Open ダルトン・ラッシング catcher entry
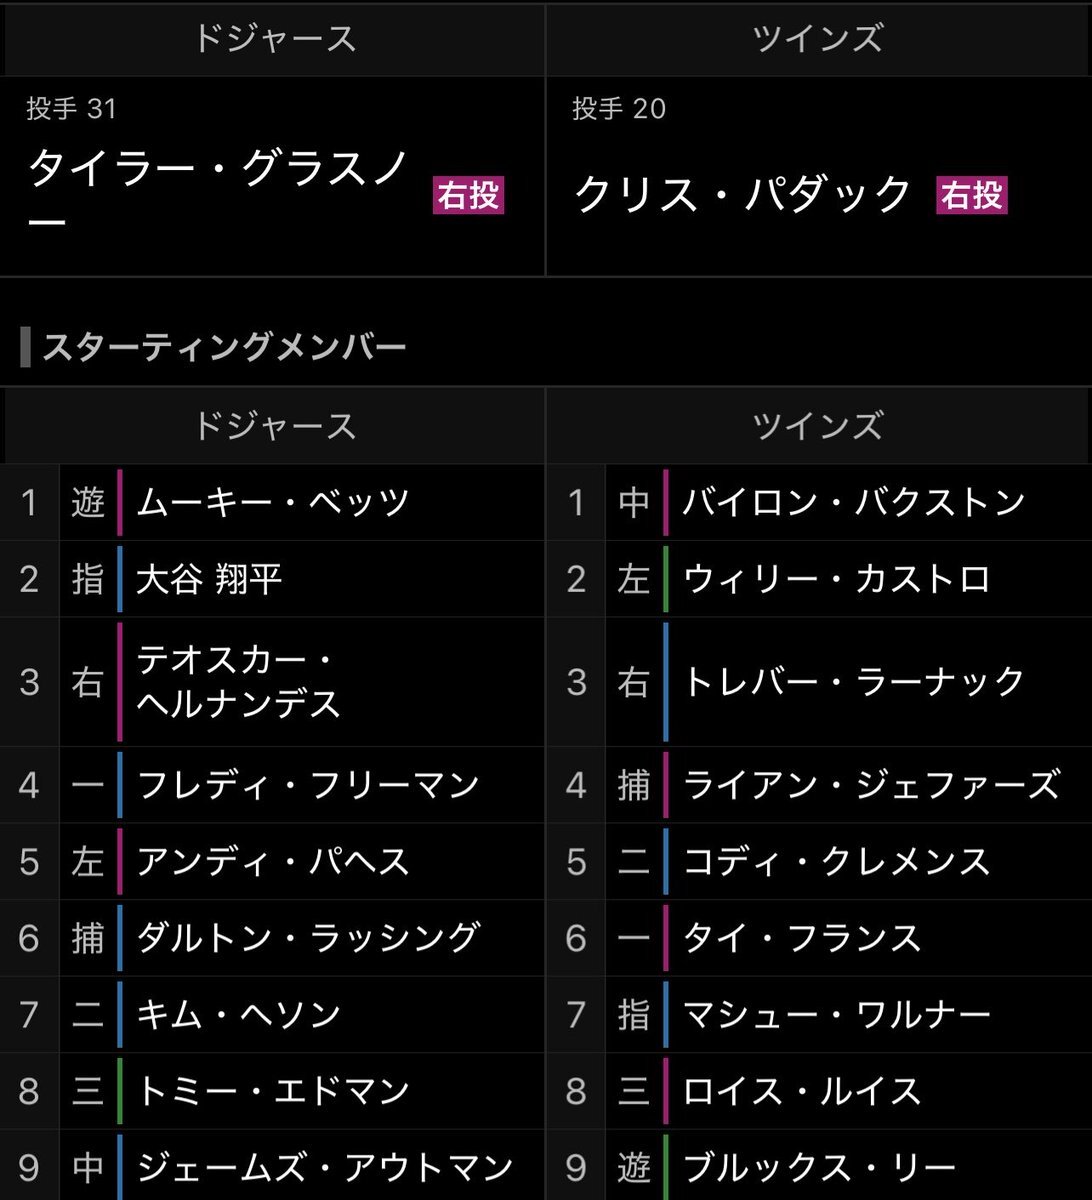This screenshot has height=1200, width=1092. (272, 938)
